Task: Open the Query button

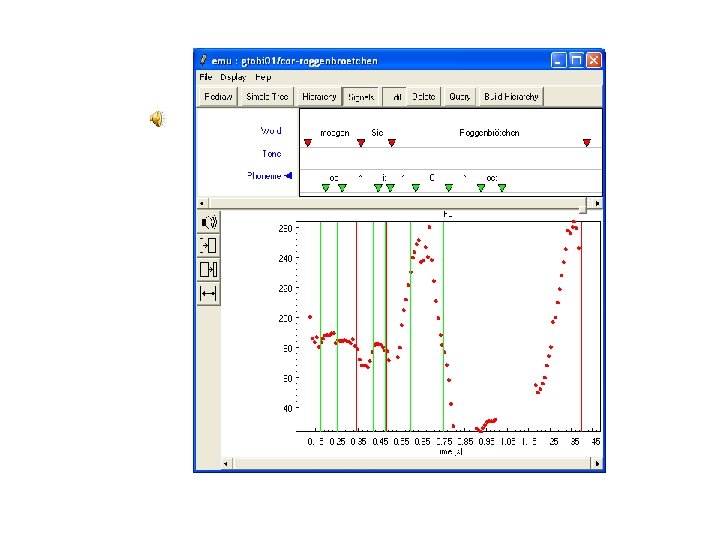Action: [x=460, y=96]
